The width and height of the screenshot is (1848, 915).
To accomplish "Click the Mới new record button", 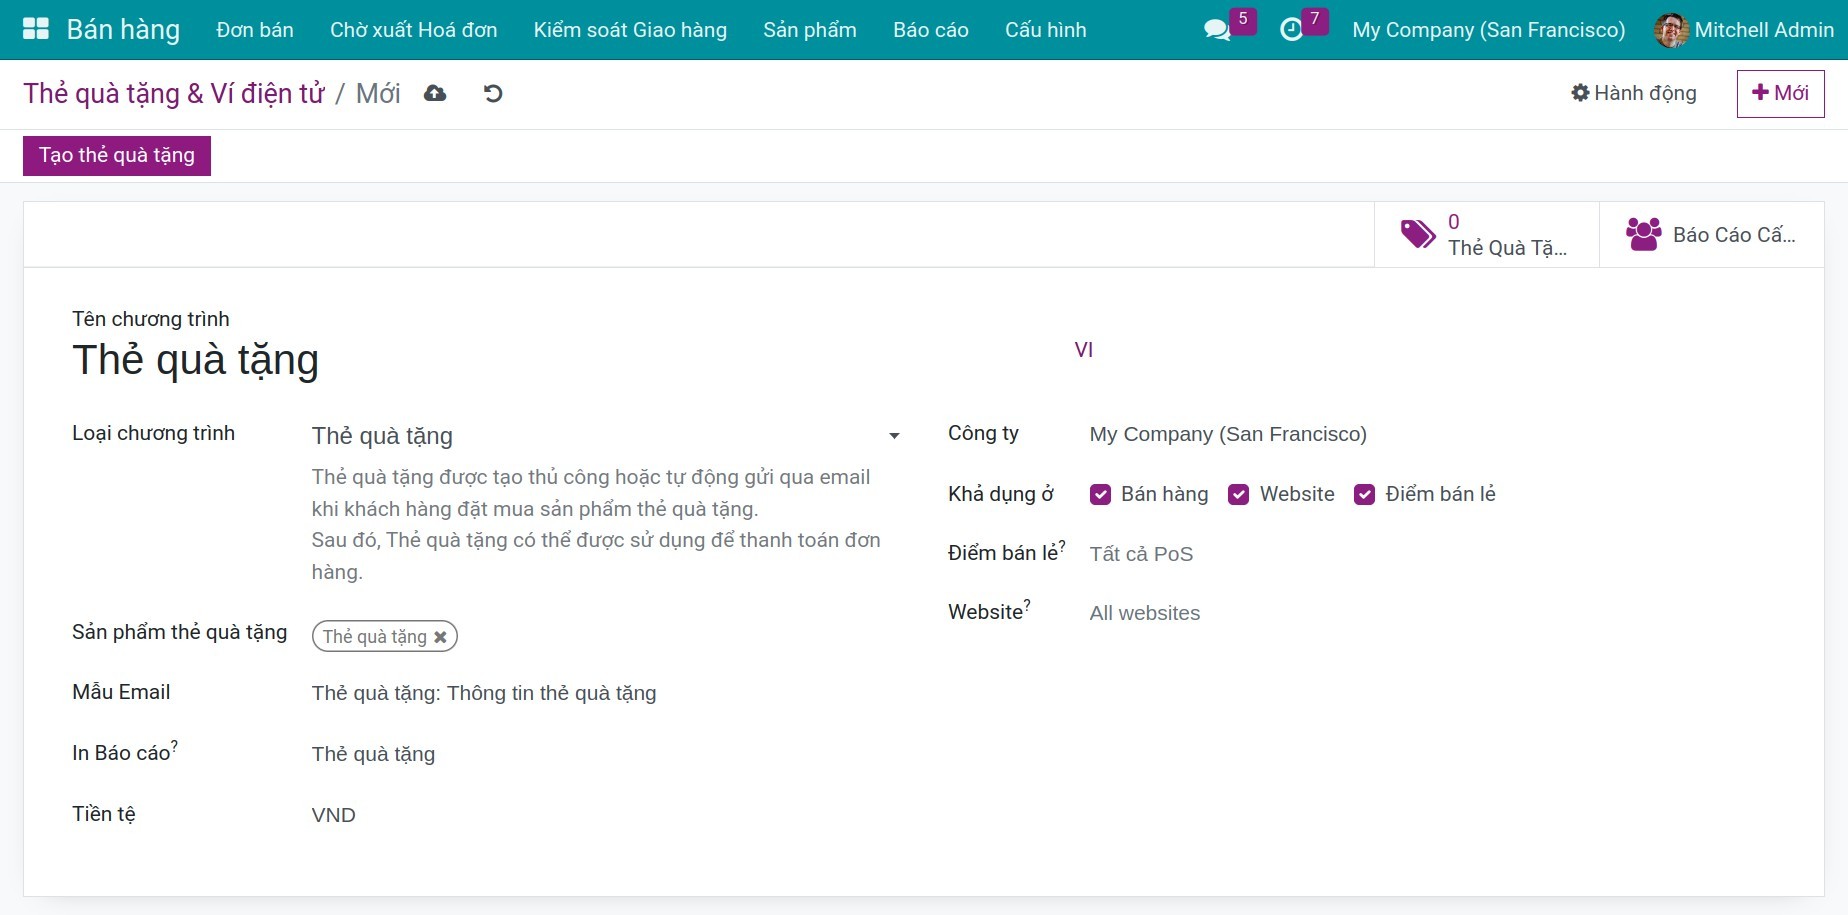I will pos(1780,94).
